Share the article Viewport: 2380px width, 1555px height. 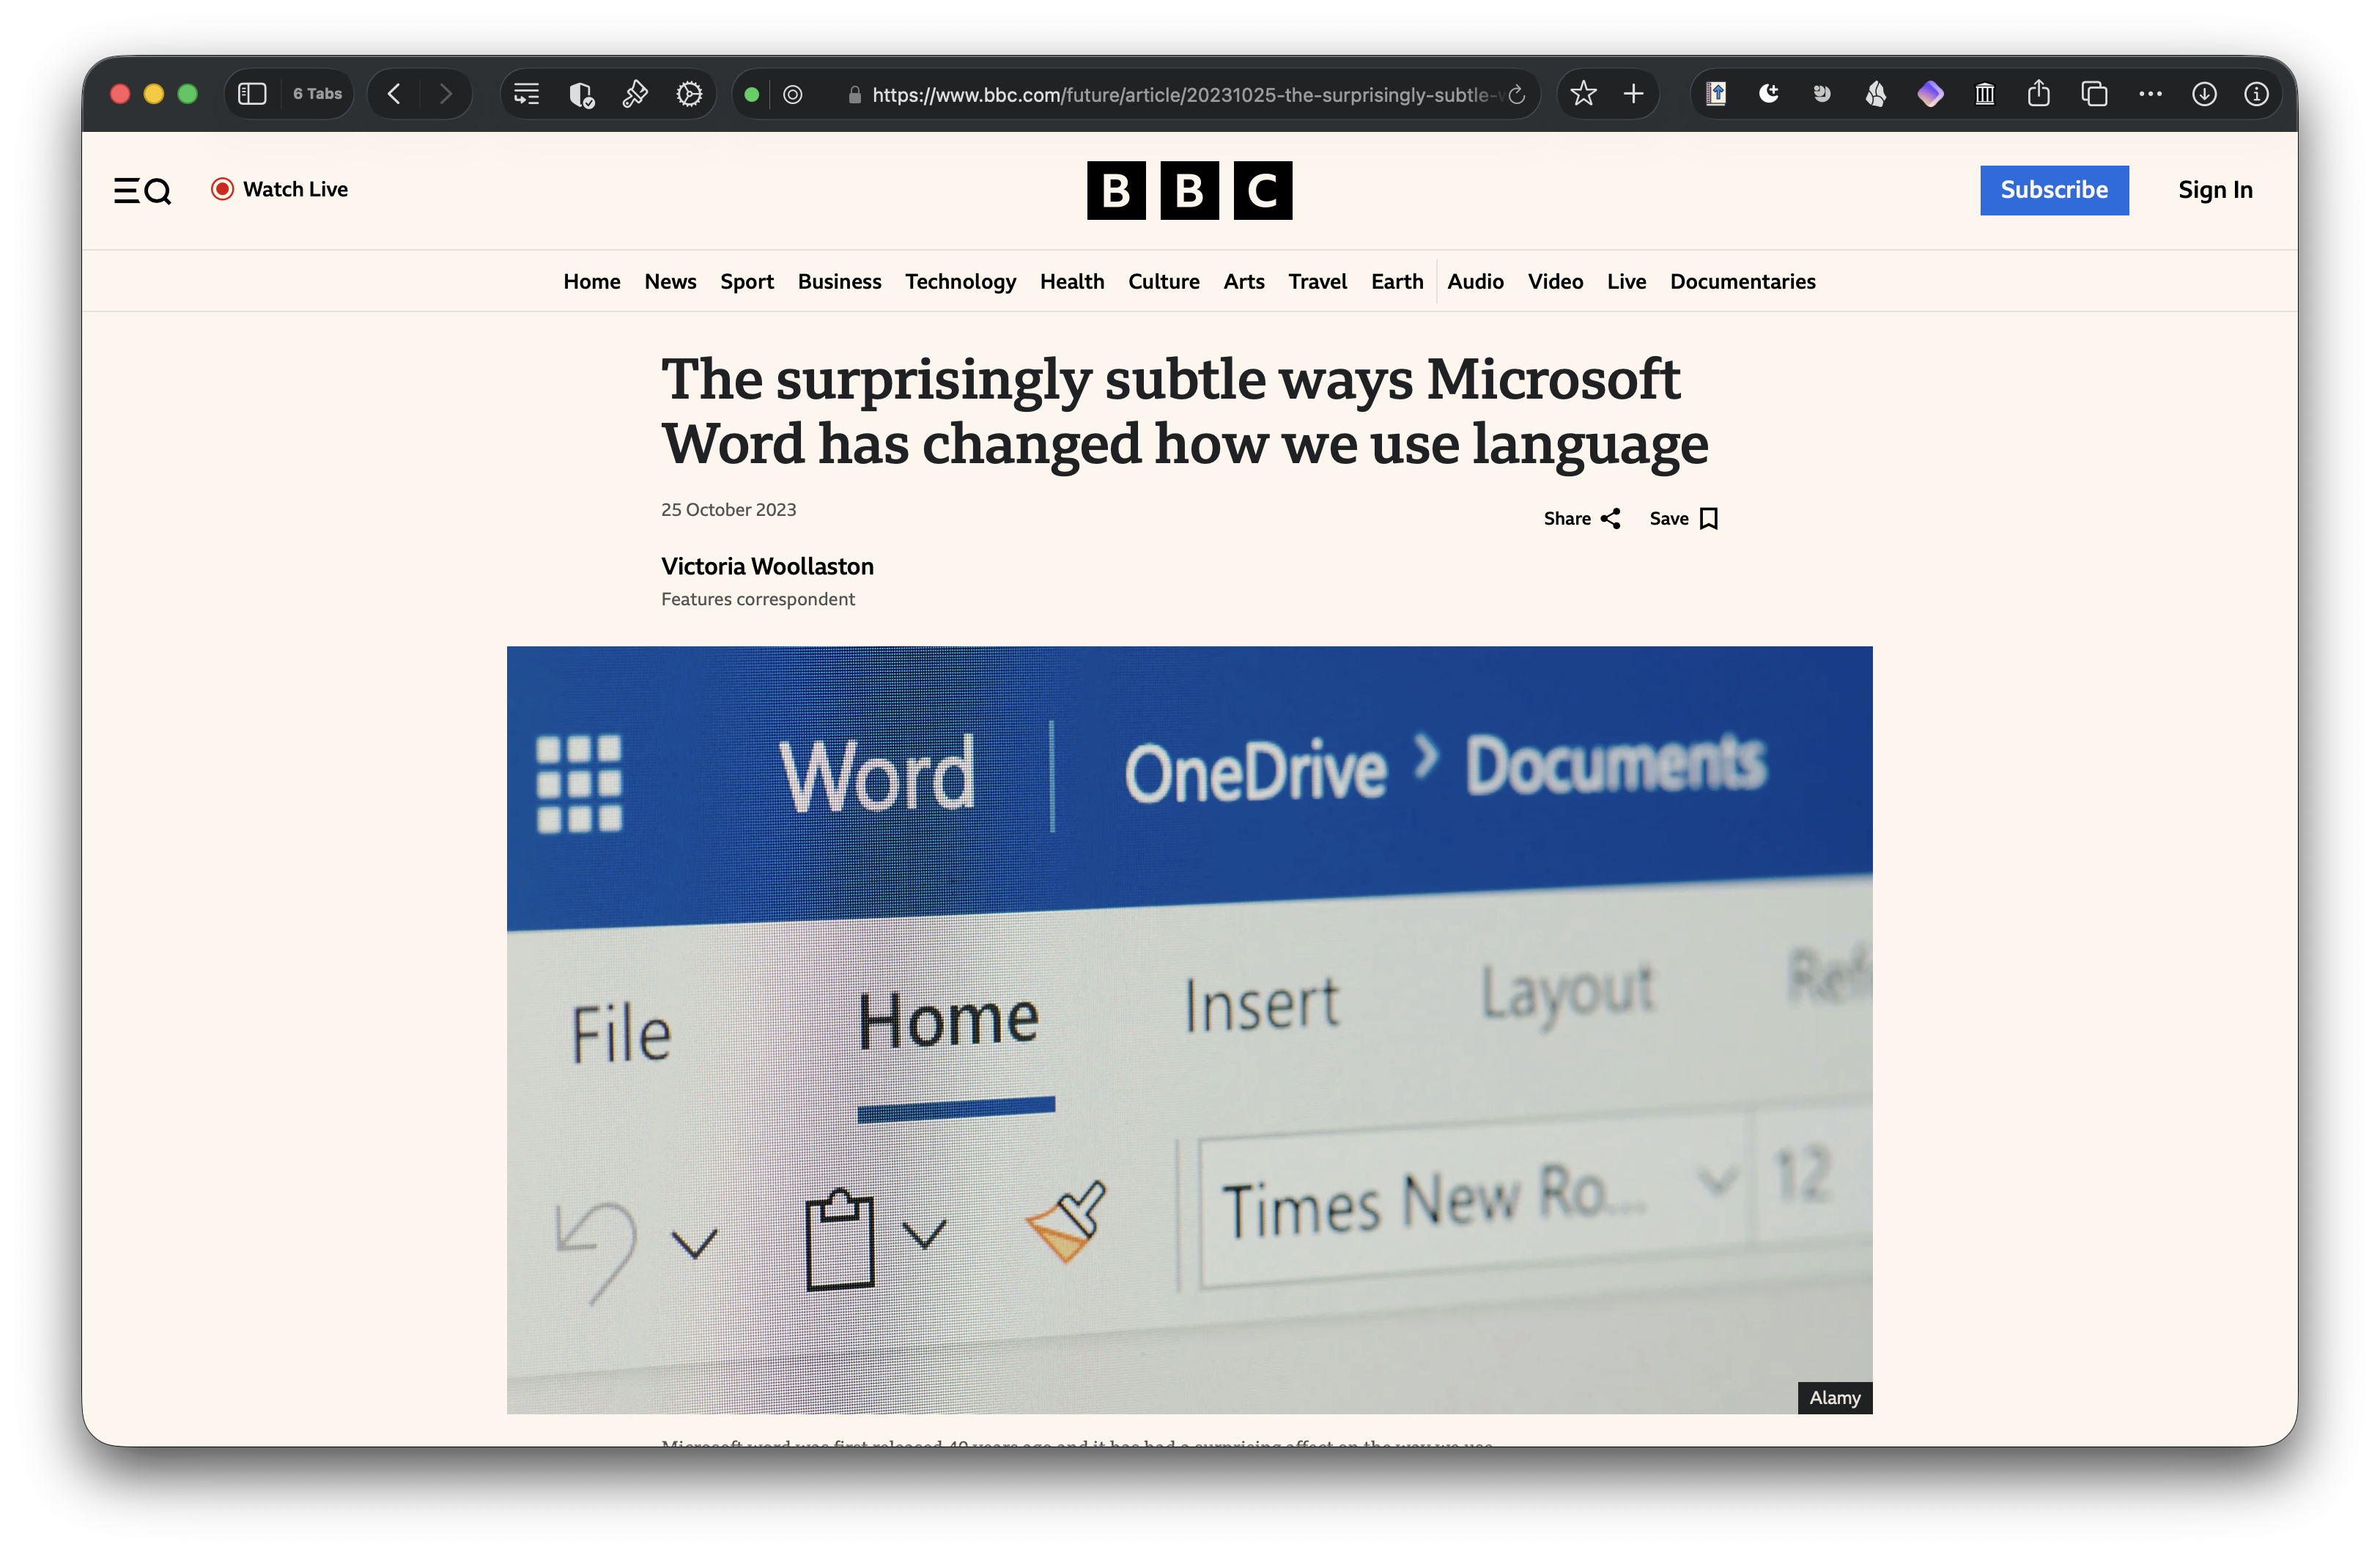pyautogui.click(x=1582, y=519)
